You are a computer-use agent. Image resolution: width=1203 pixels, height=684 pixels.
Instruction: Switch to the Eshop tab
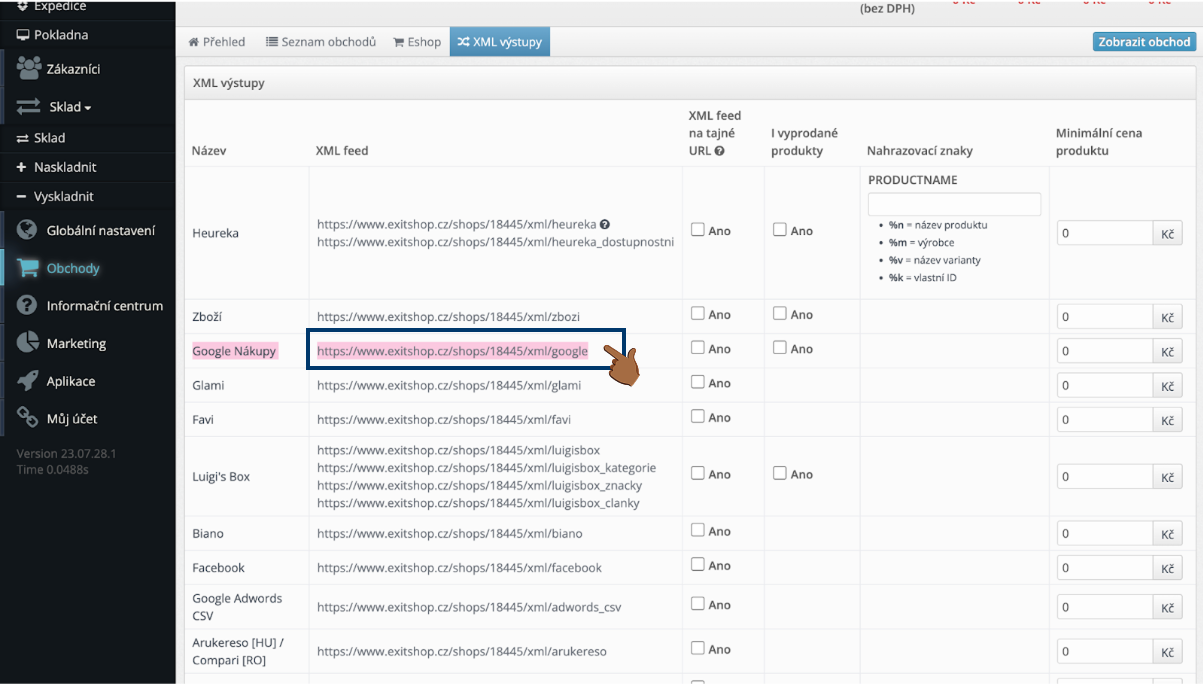(417, 42)
